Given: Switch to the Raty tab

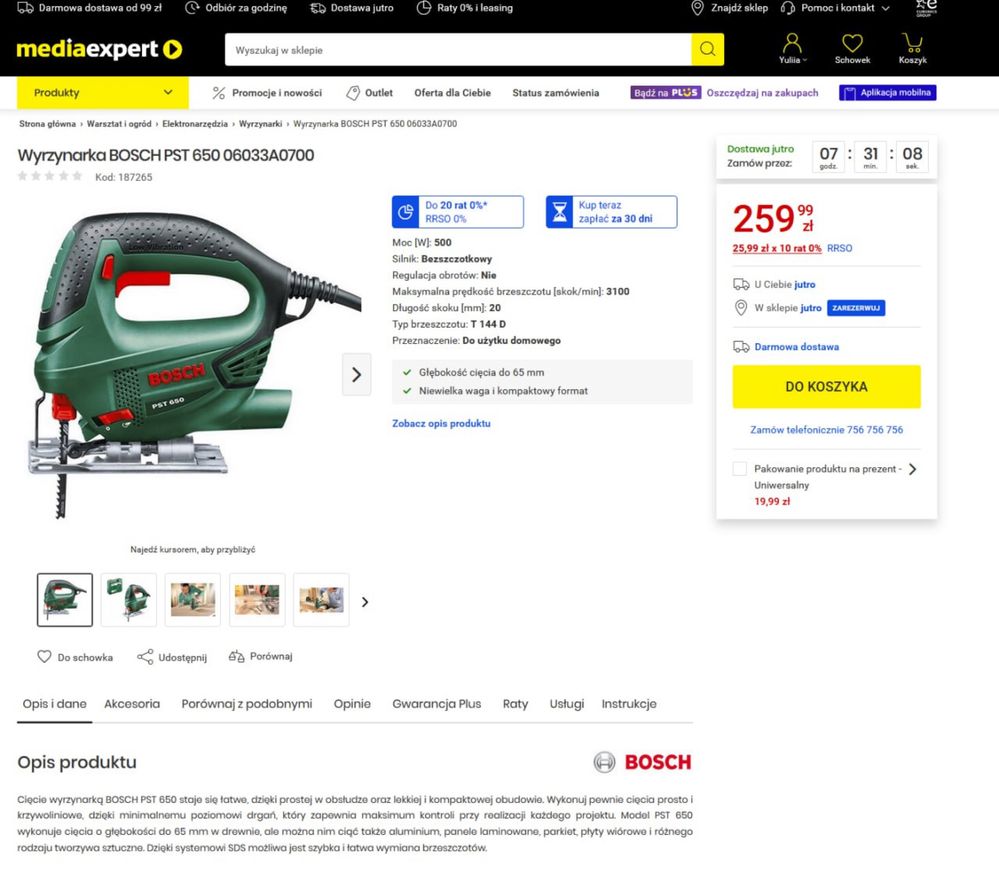Looking at the screenshot, I should pyautogui.click(x=515, y=704).
